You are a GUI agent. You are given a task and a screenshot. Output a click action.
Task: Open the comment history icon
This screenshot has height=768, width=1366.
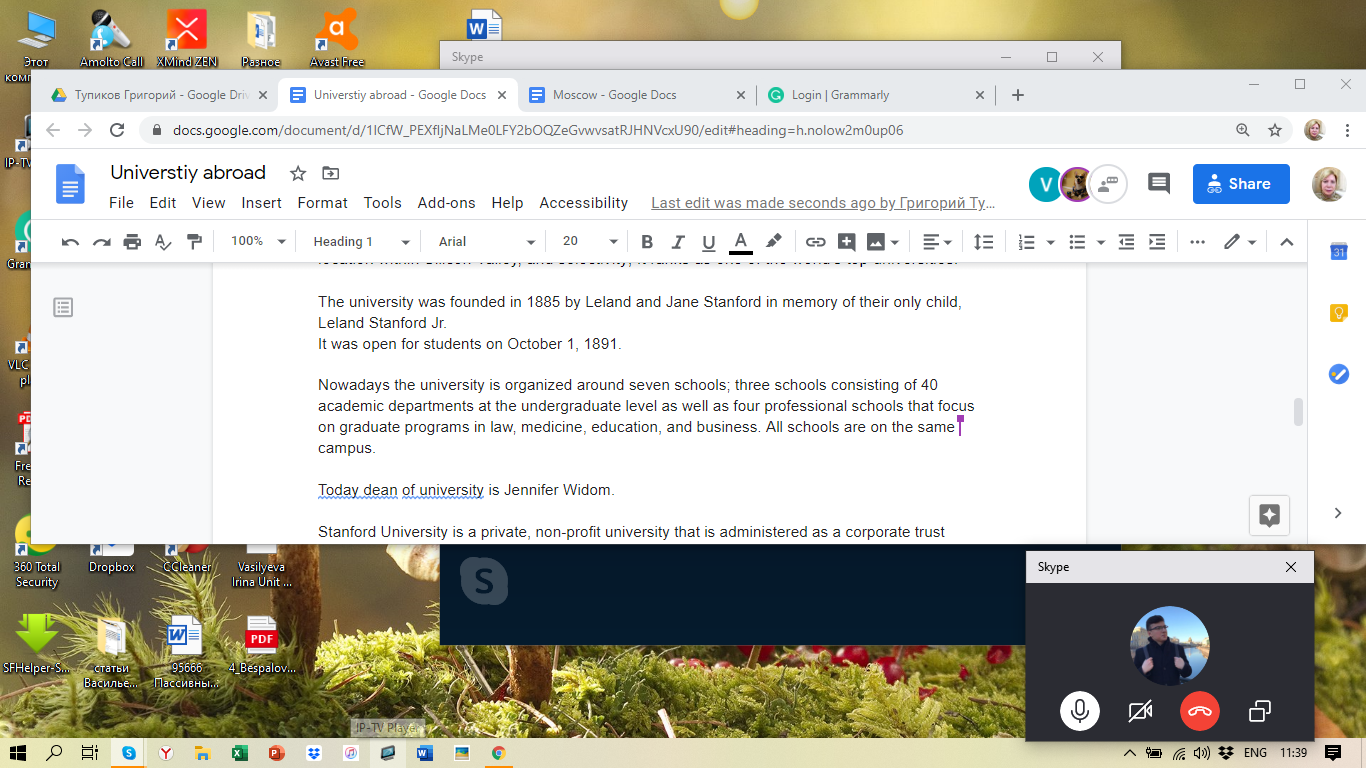pos(1158,184)
